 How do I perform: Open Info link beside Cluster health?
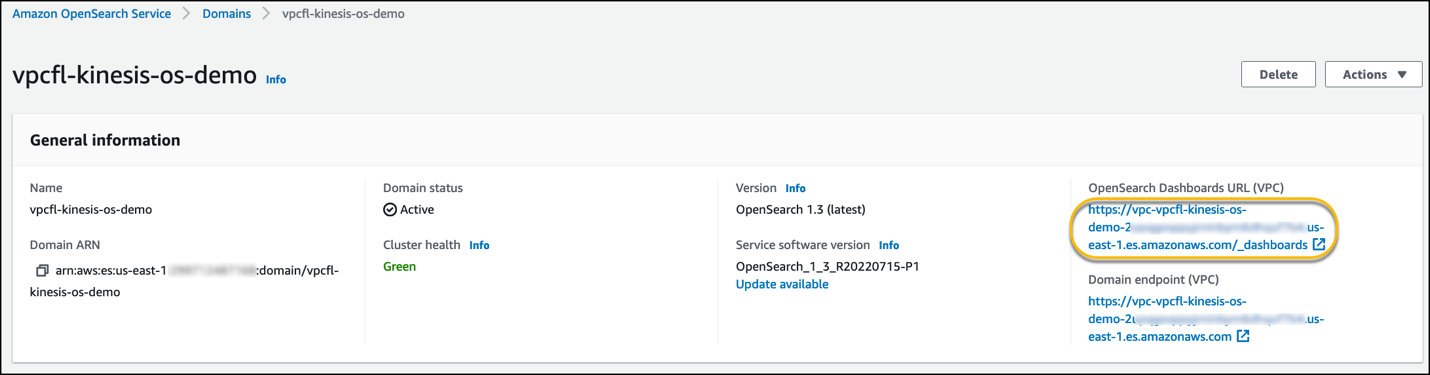click(479, 245)
